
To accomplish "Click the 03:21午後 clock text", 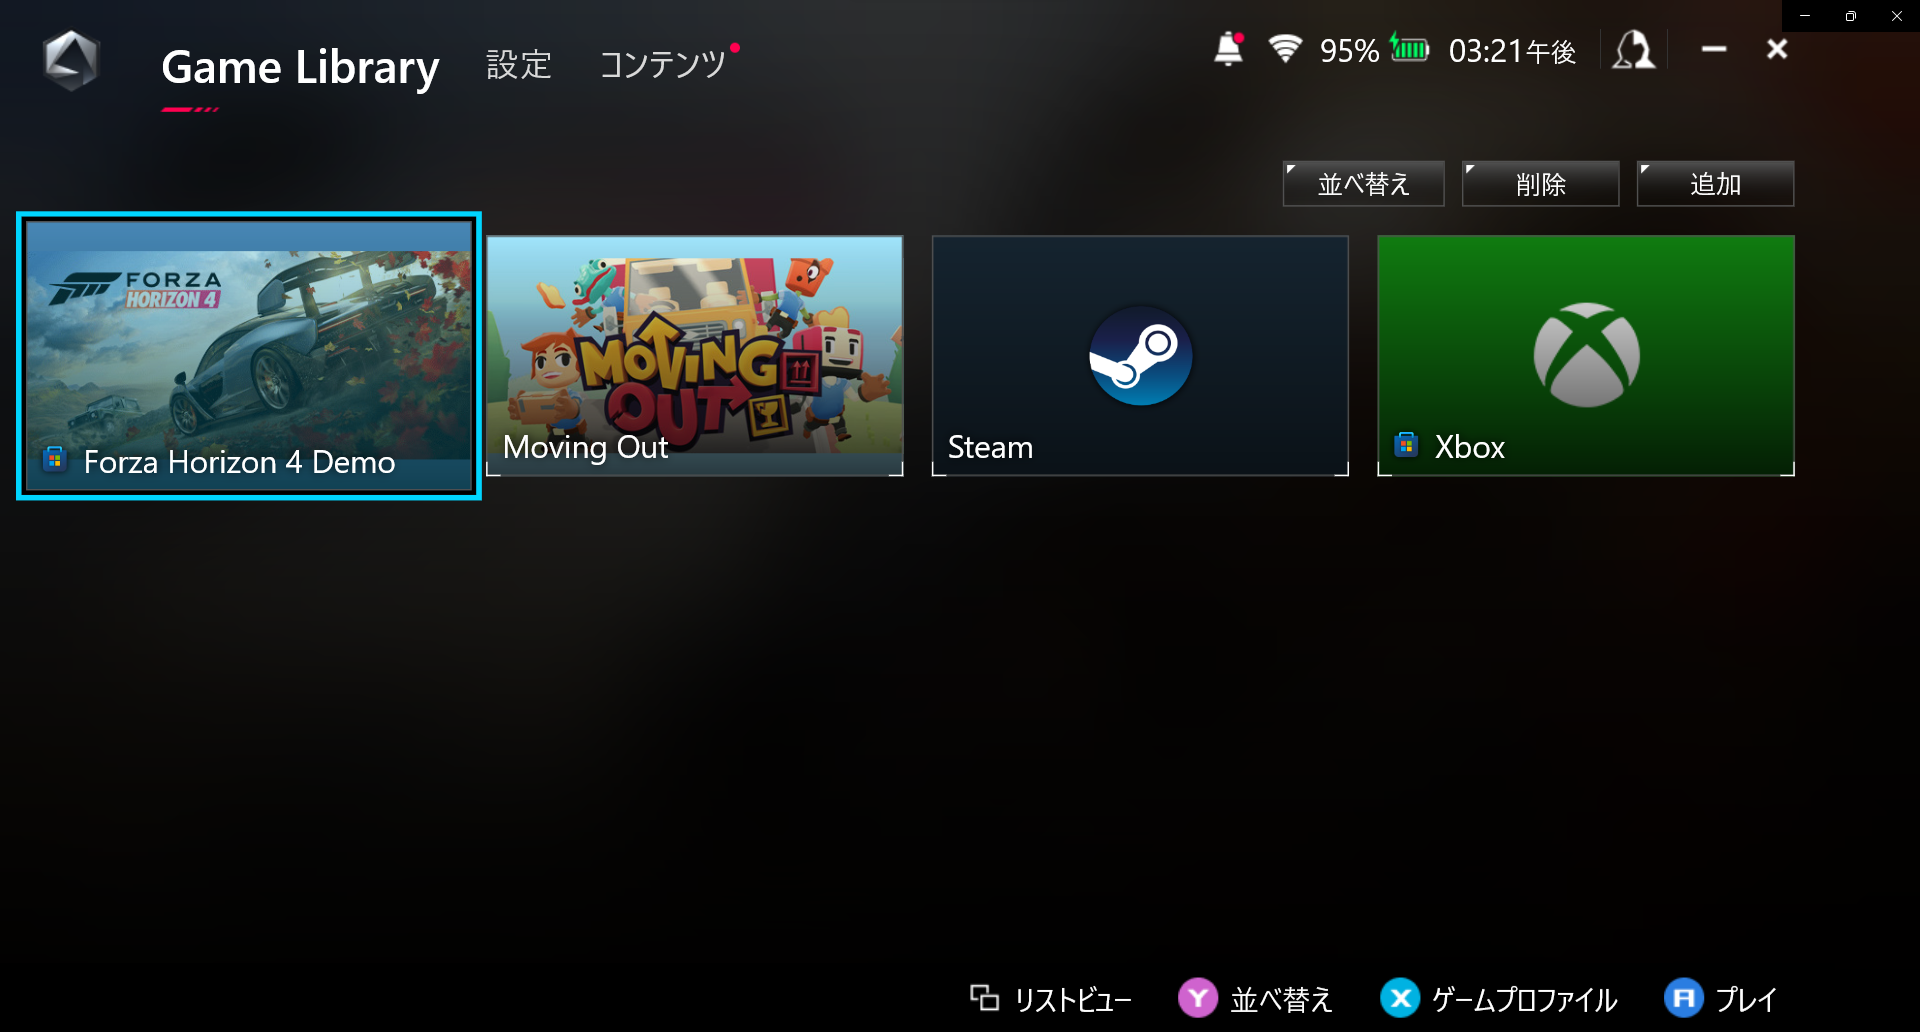I will pyautogui.click(x=1513, y=51).
